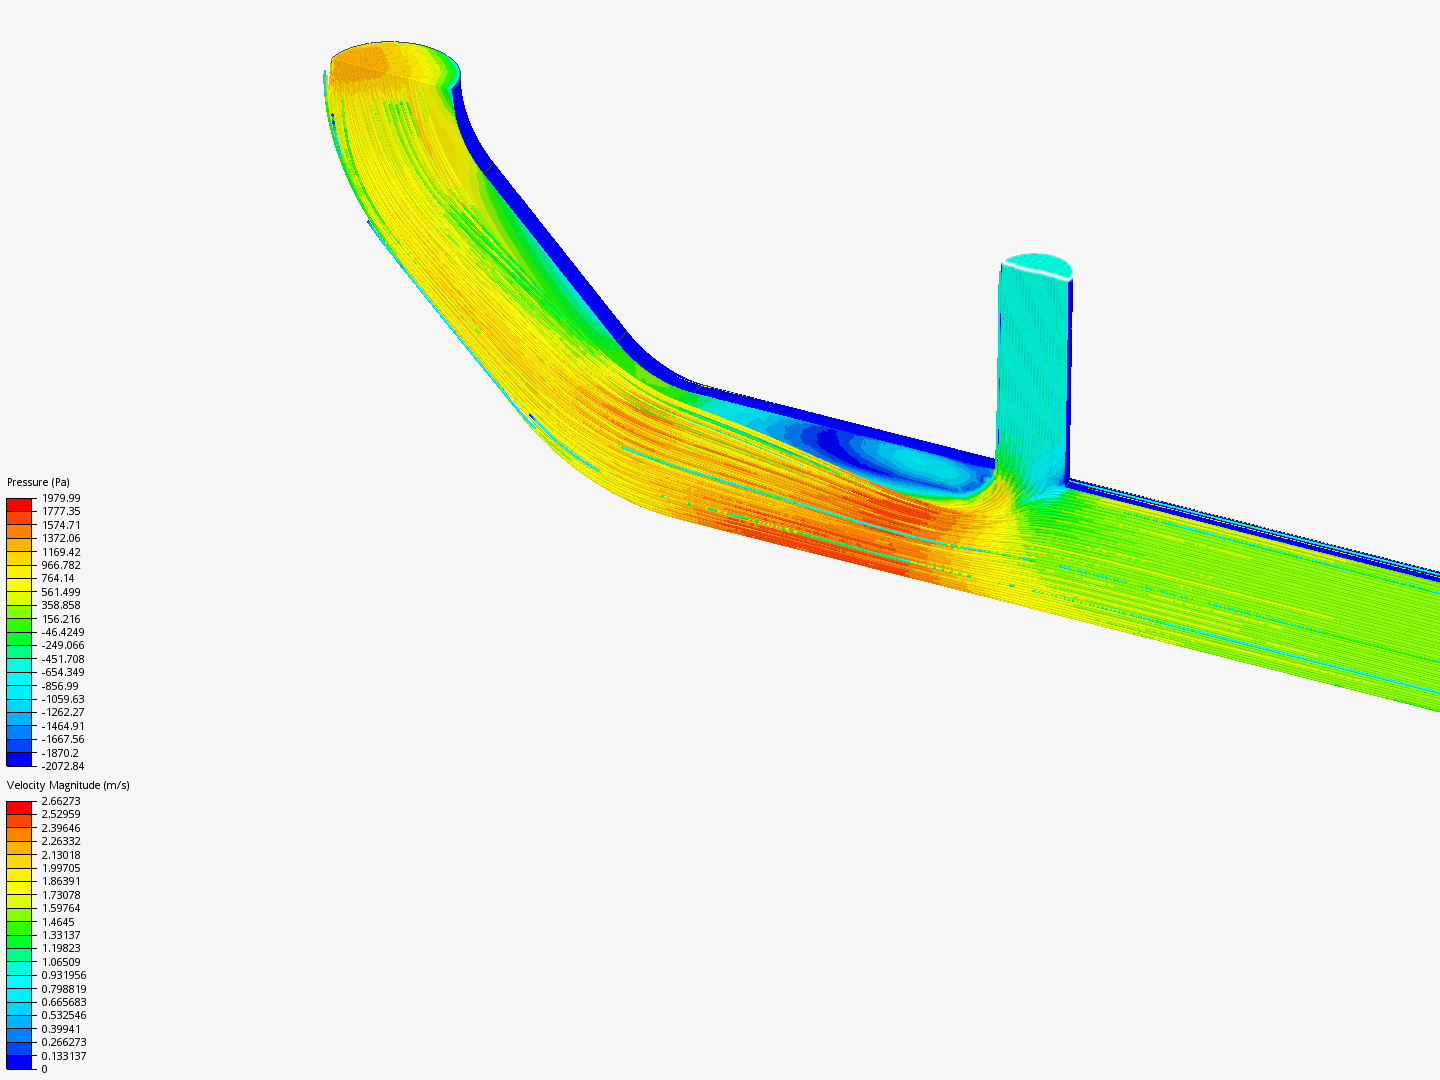Select velocity legend value 0.931956
The width and height of the screenshot is (1440, 1080).
(x=64, y=975)
